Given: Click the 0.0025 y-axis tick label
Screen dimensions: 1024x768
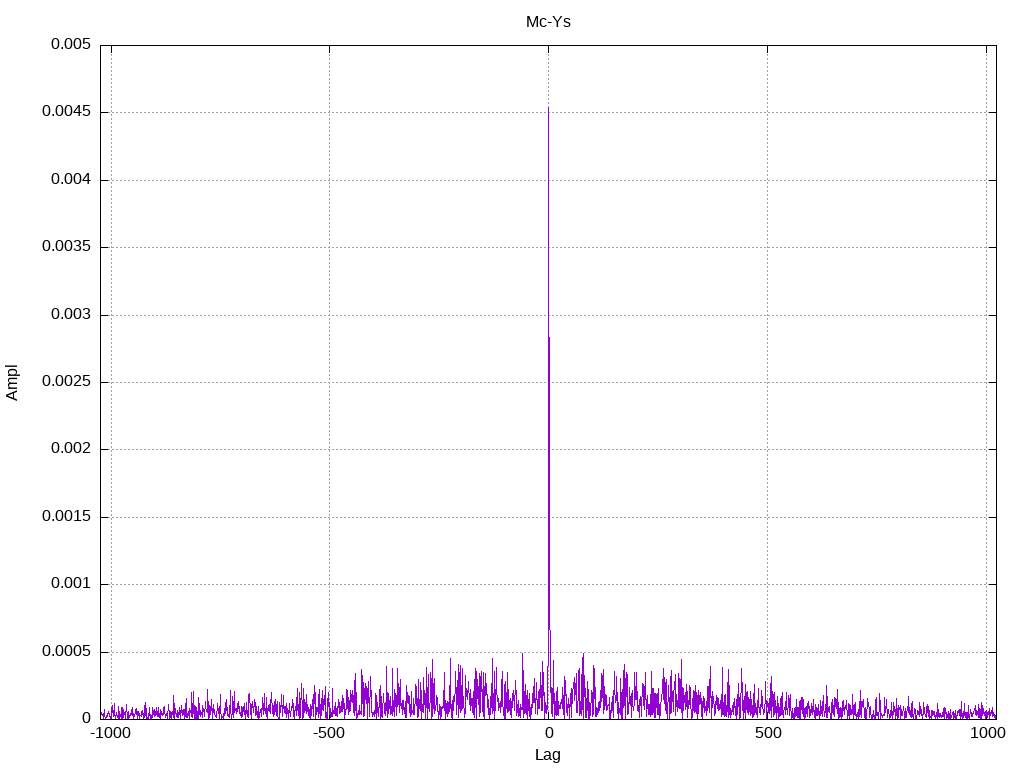Looking at the screenshot, I should [x=66, y=382].
